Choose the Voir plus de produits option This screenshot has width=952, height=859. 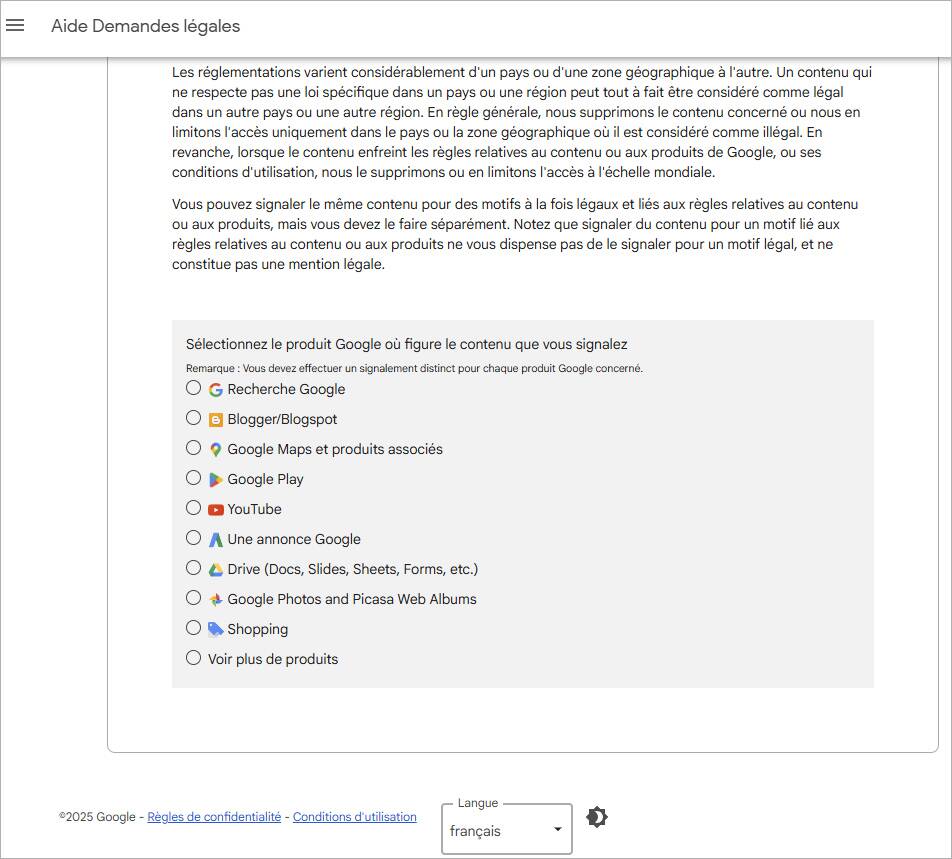coord(194,658)
